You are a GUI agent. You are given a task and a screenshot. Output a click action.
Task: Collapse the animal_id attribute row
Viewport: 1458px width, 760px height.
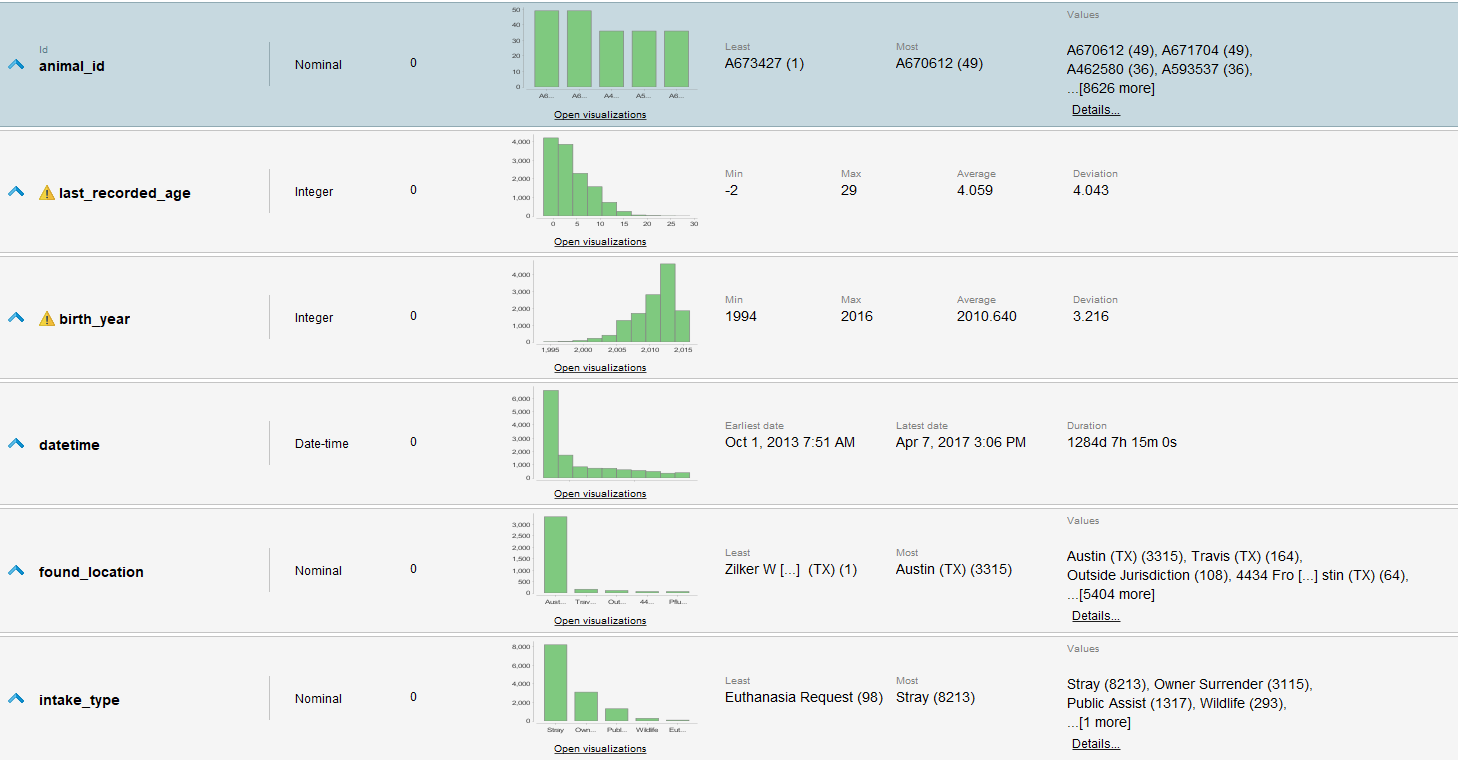(x=16, y=64)
